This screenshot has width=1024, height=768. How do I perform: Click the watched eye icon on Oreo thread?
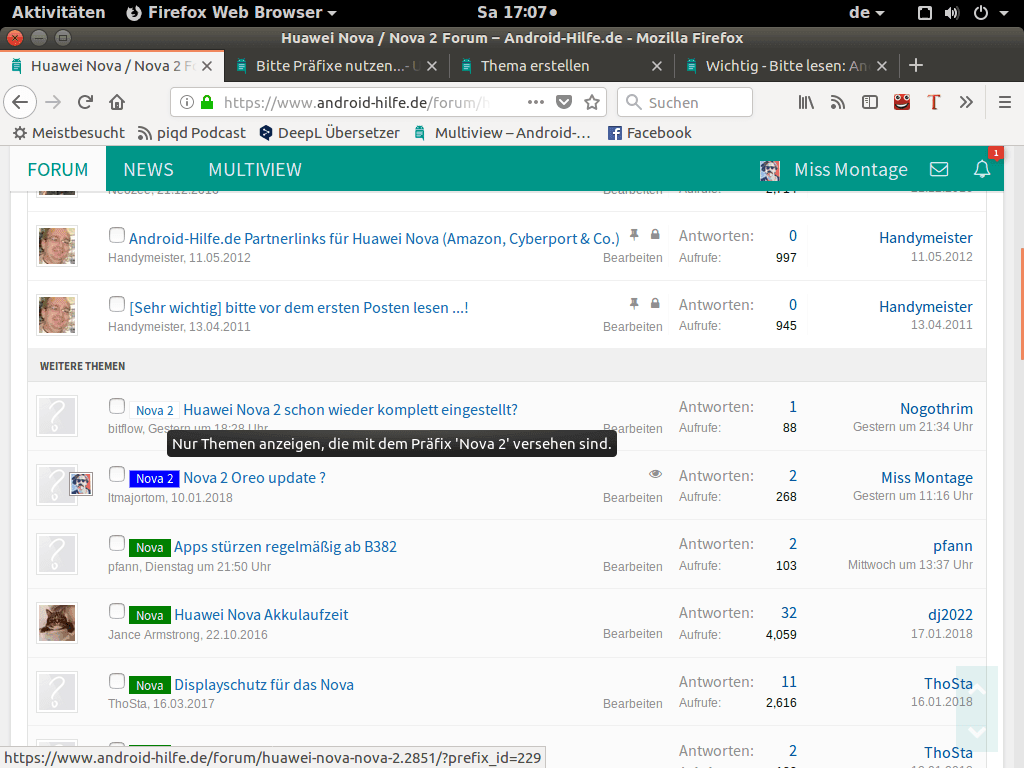pos(655,474)
